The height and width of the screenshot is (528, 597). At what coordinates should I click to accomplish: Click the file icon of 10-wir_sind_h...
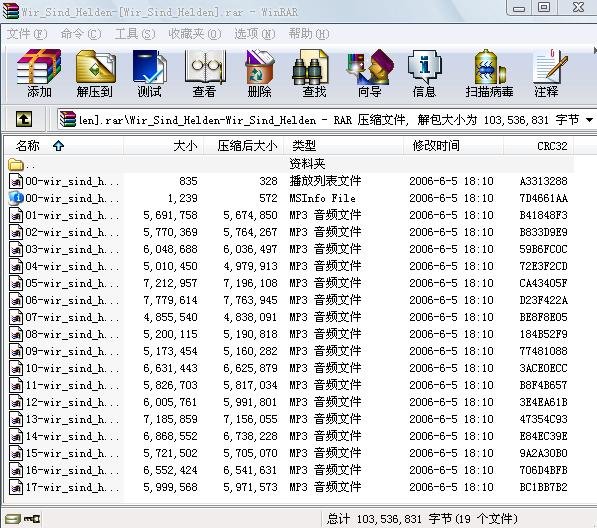point(16,368)
